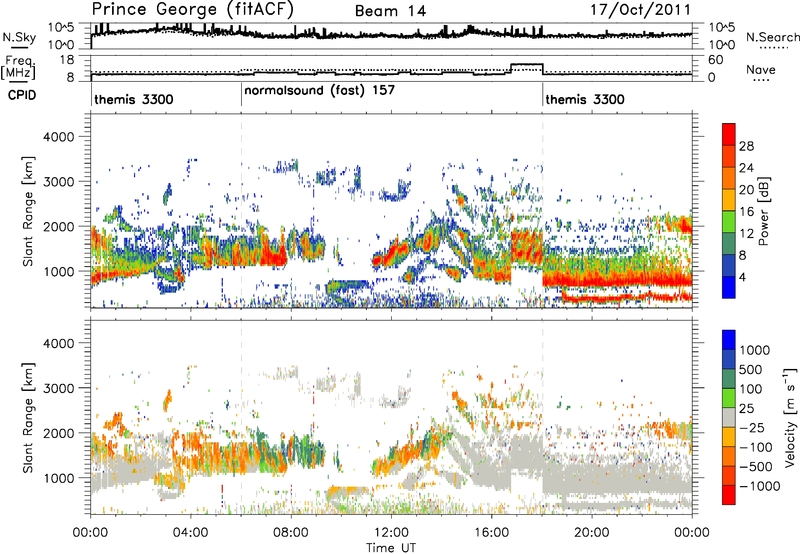Click the '16:00' time axis tick label
The height and width of the screenshot is (554, 800).
(491, 533)
